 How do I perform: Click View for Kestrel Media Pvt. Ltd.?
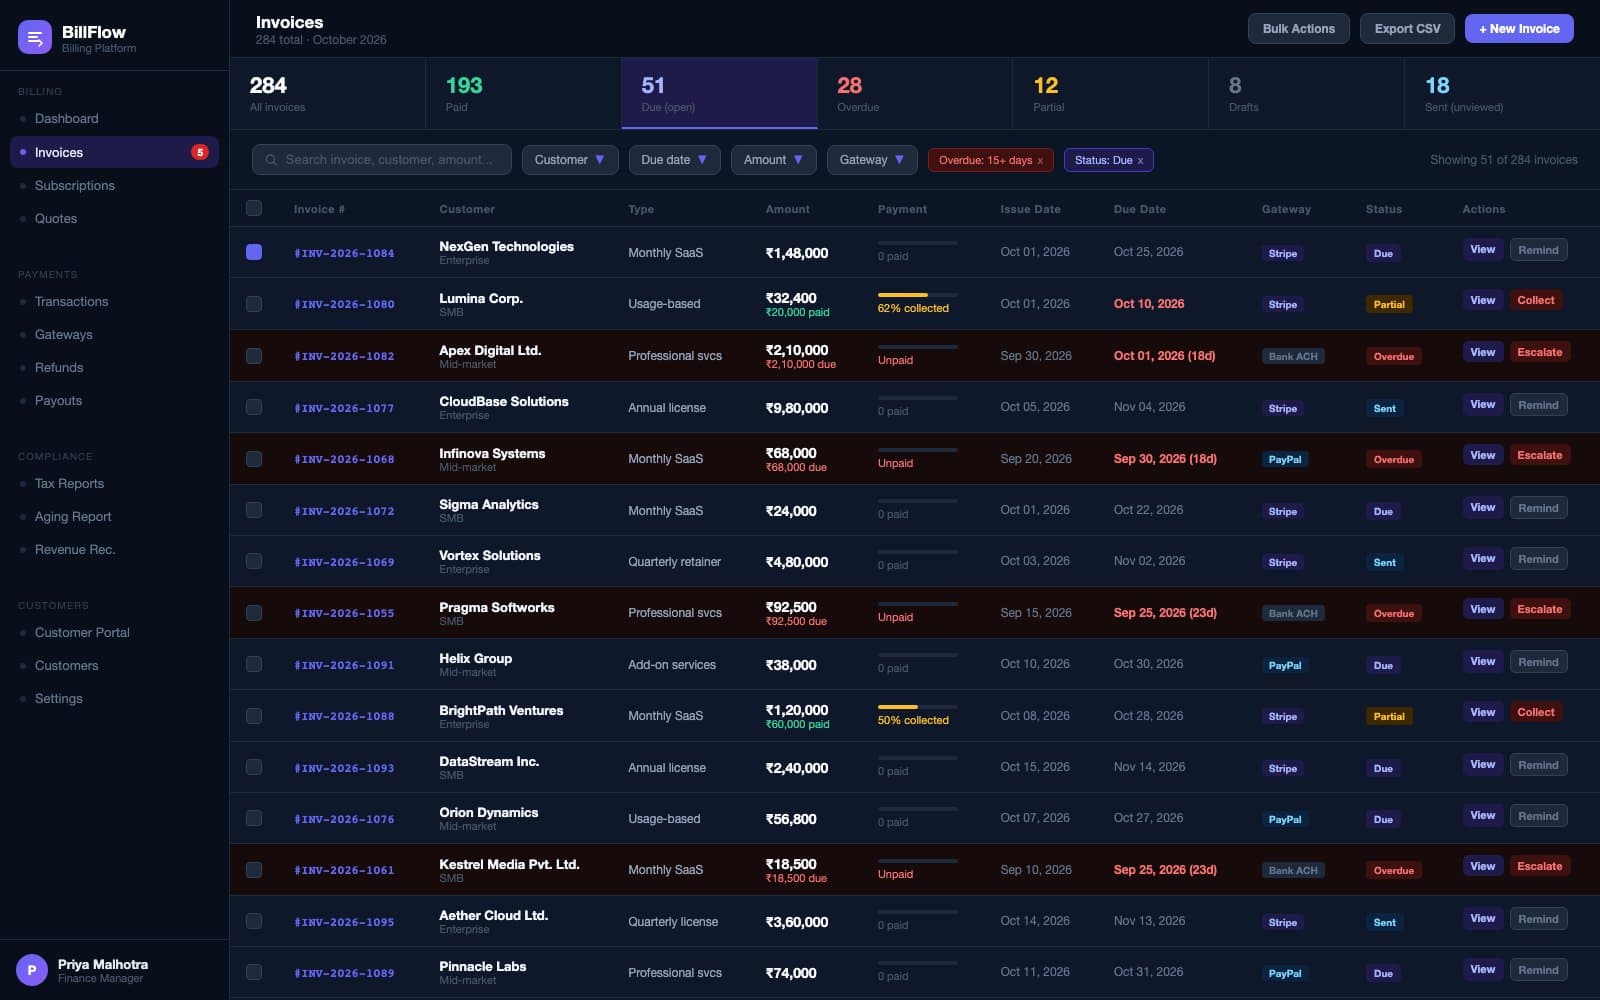(1482, 866)
